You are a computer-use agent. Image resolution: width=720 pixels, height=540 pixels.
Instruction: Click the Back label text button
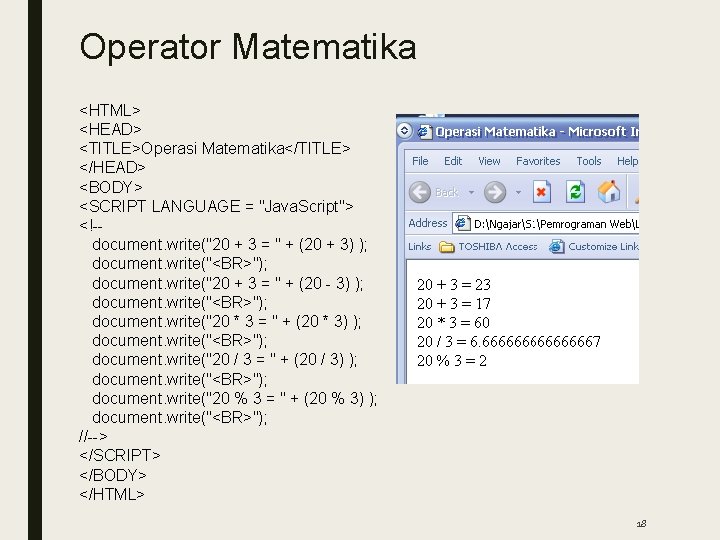tap(446, 192)
